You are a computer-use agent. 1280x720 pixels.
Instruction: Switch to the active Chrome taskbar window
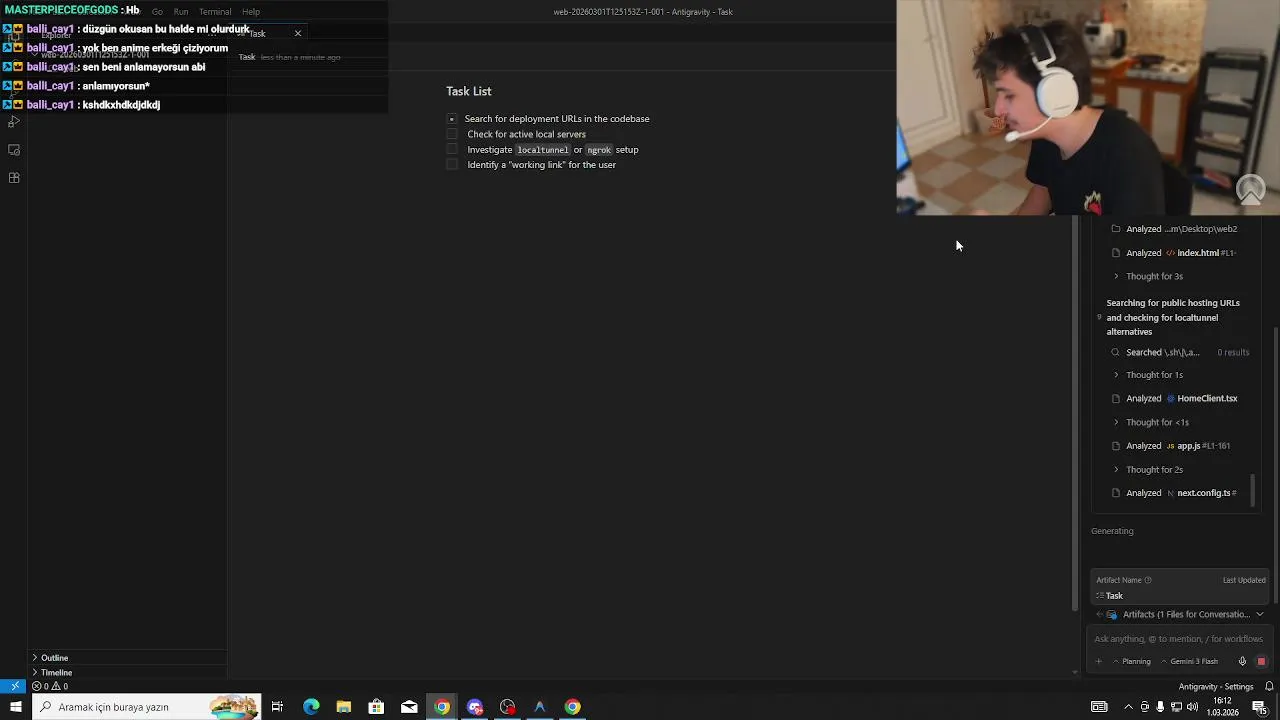(x=442, y=707)
